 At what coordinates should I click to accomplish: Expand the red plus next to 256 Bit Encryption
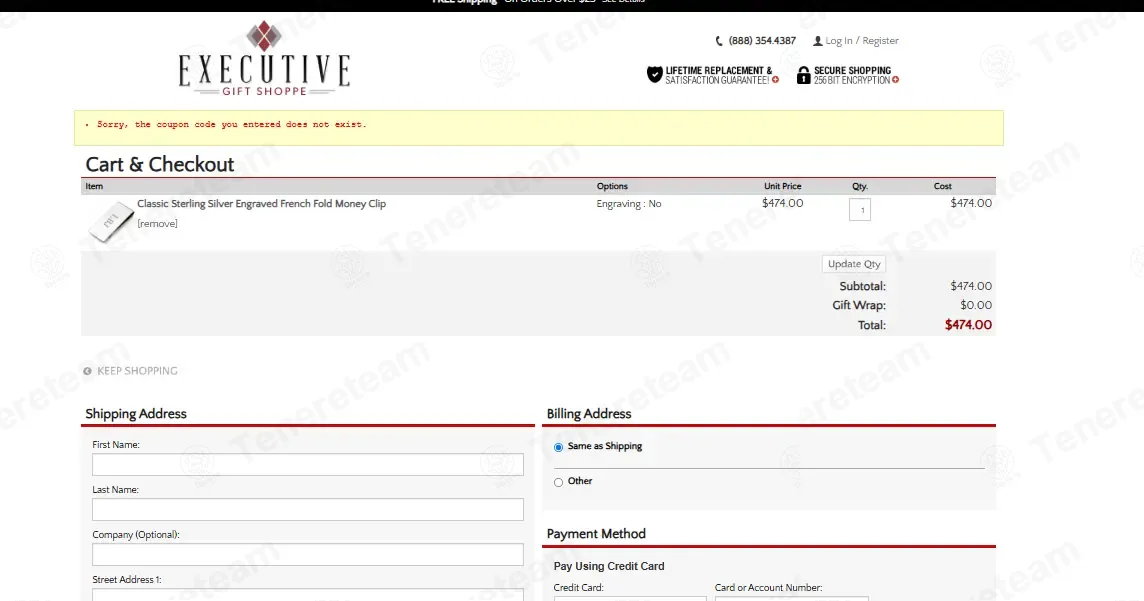click(895, 80)
